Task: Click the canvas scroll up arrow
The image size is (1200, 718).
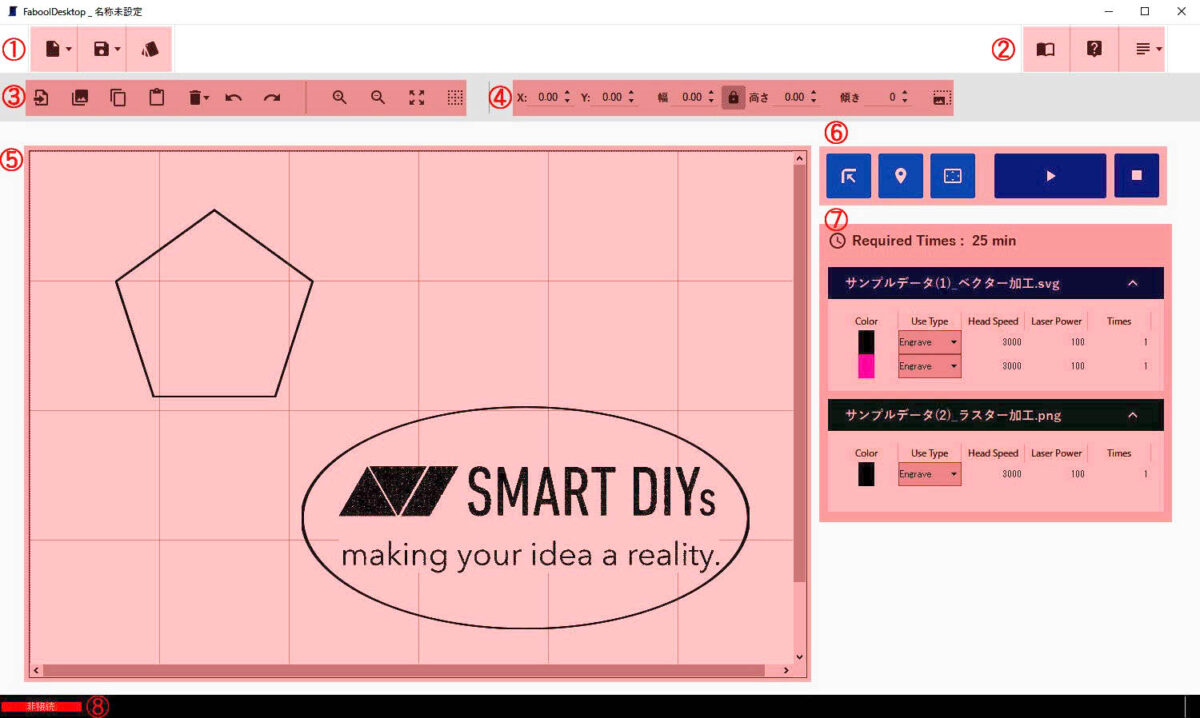Action: tap(799, 158)
